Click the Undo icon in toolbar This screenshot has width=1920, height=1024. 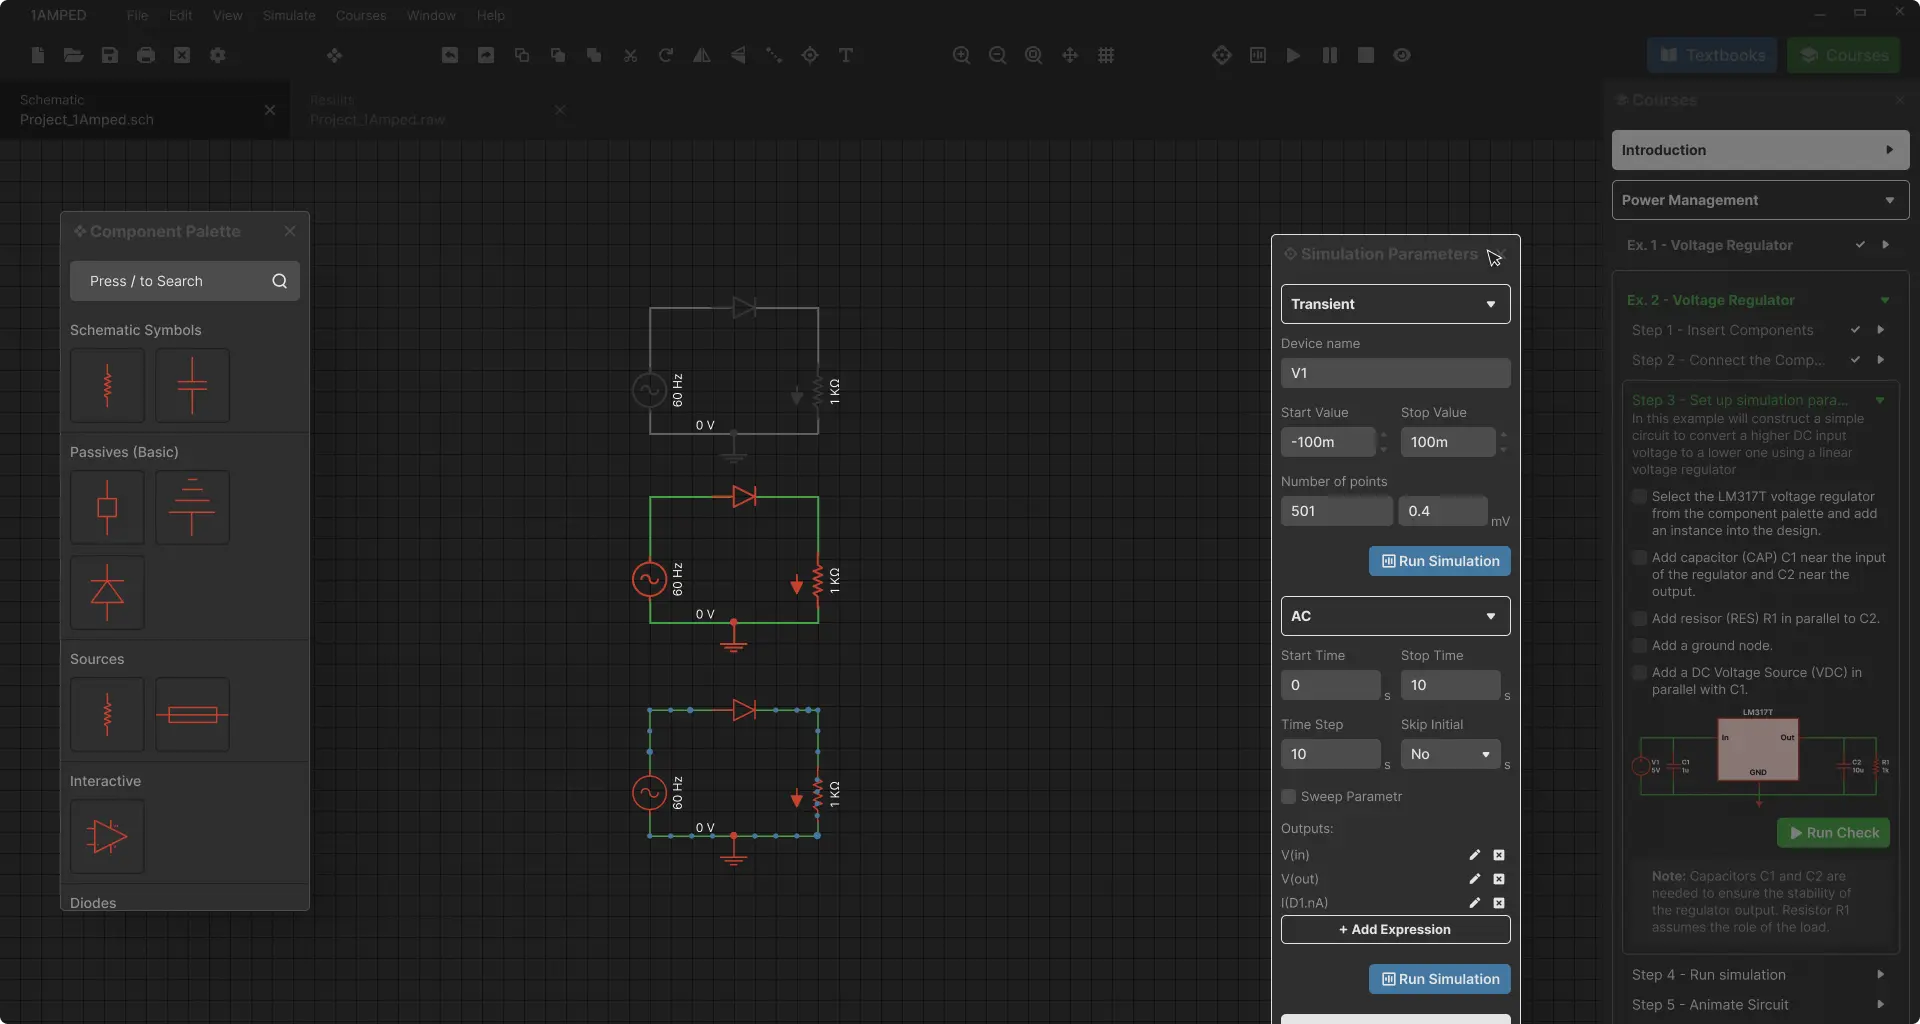click(450, 55)
